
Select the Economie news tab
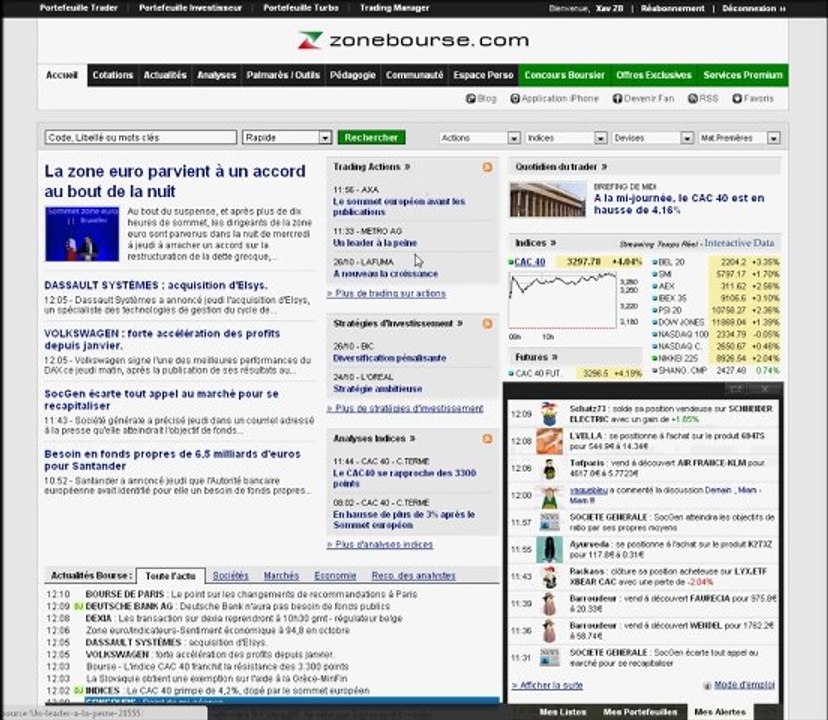click(335, 576)
